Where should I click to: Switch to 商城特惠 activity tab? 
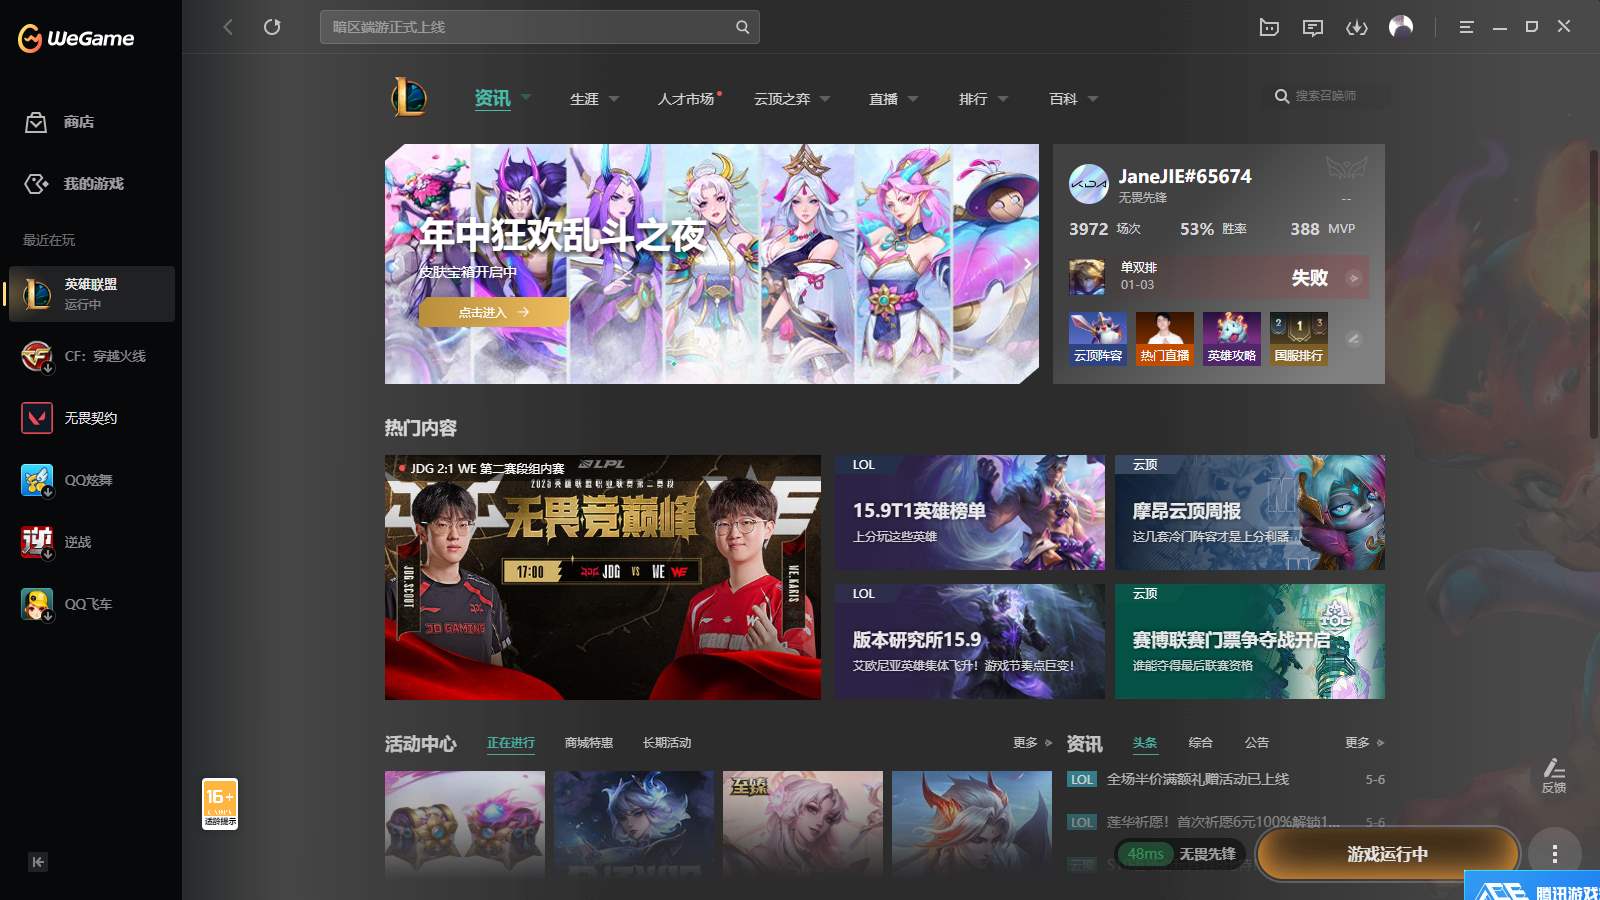click(589, 743)
